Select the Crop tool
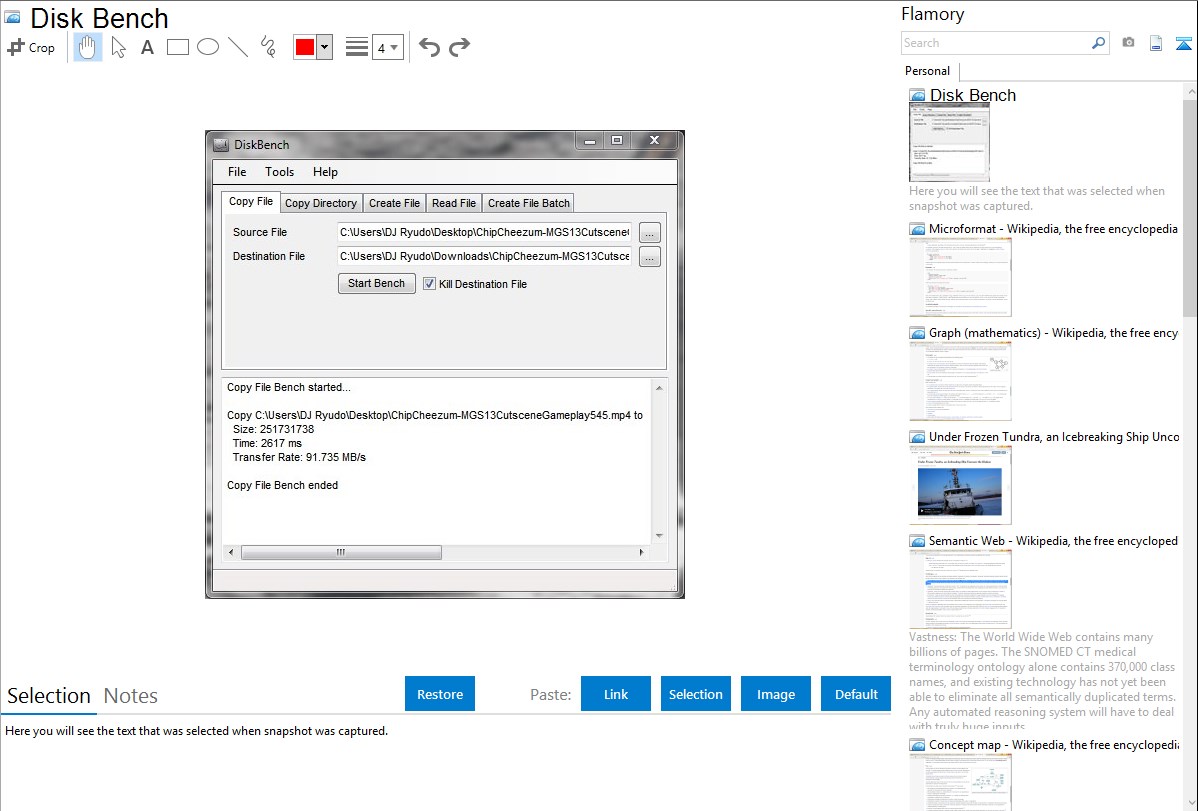Image resolution: width=1198 pixels, height=811 pixels. [x=31, y=47]
